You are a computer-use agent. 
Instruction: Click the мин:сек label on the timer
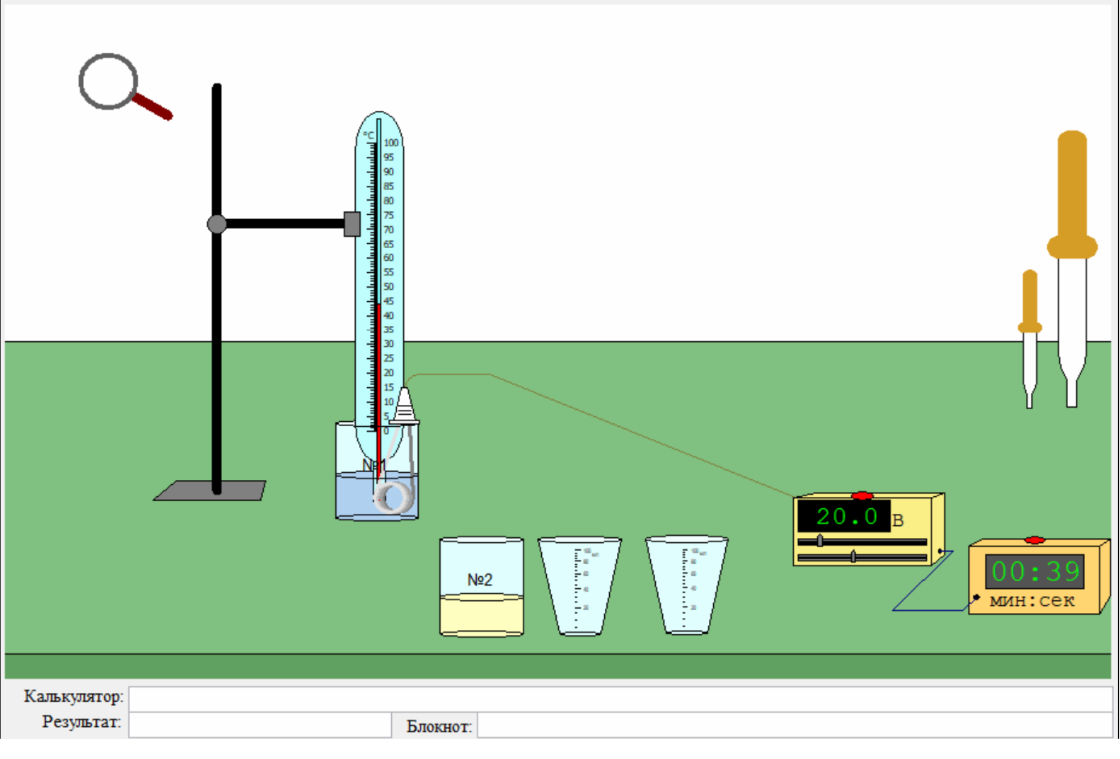click(x=1031, y=601)
